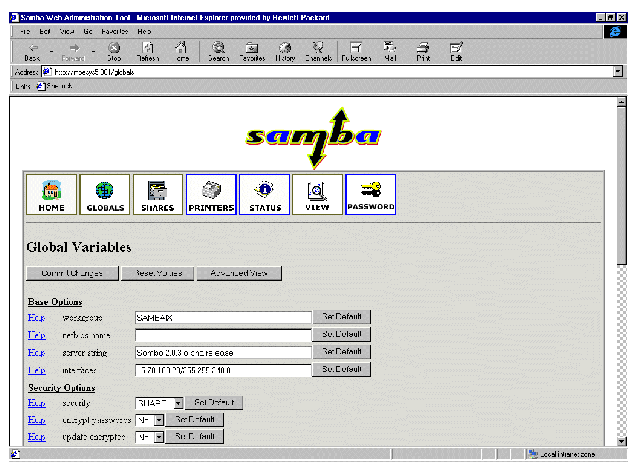Image resolution: width=638 pixels, height=472 pixels.
Task: Click the scrollbar up arrow
Action: 621,102
